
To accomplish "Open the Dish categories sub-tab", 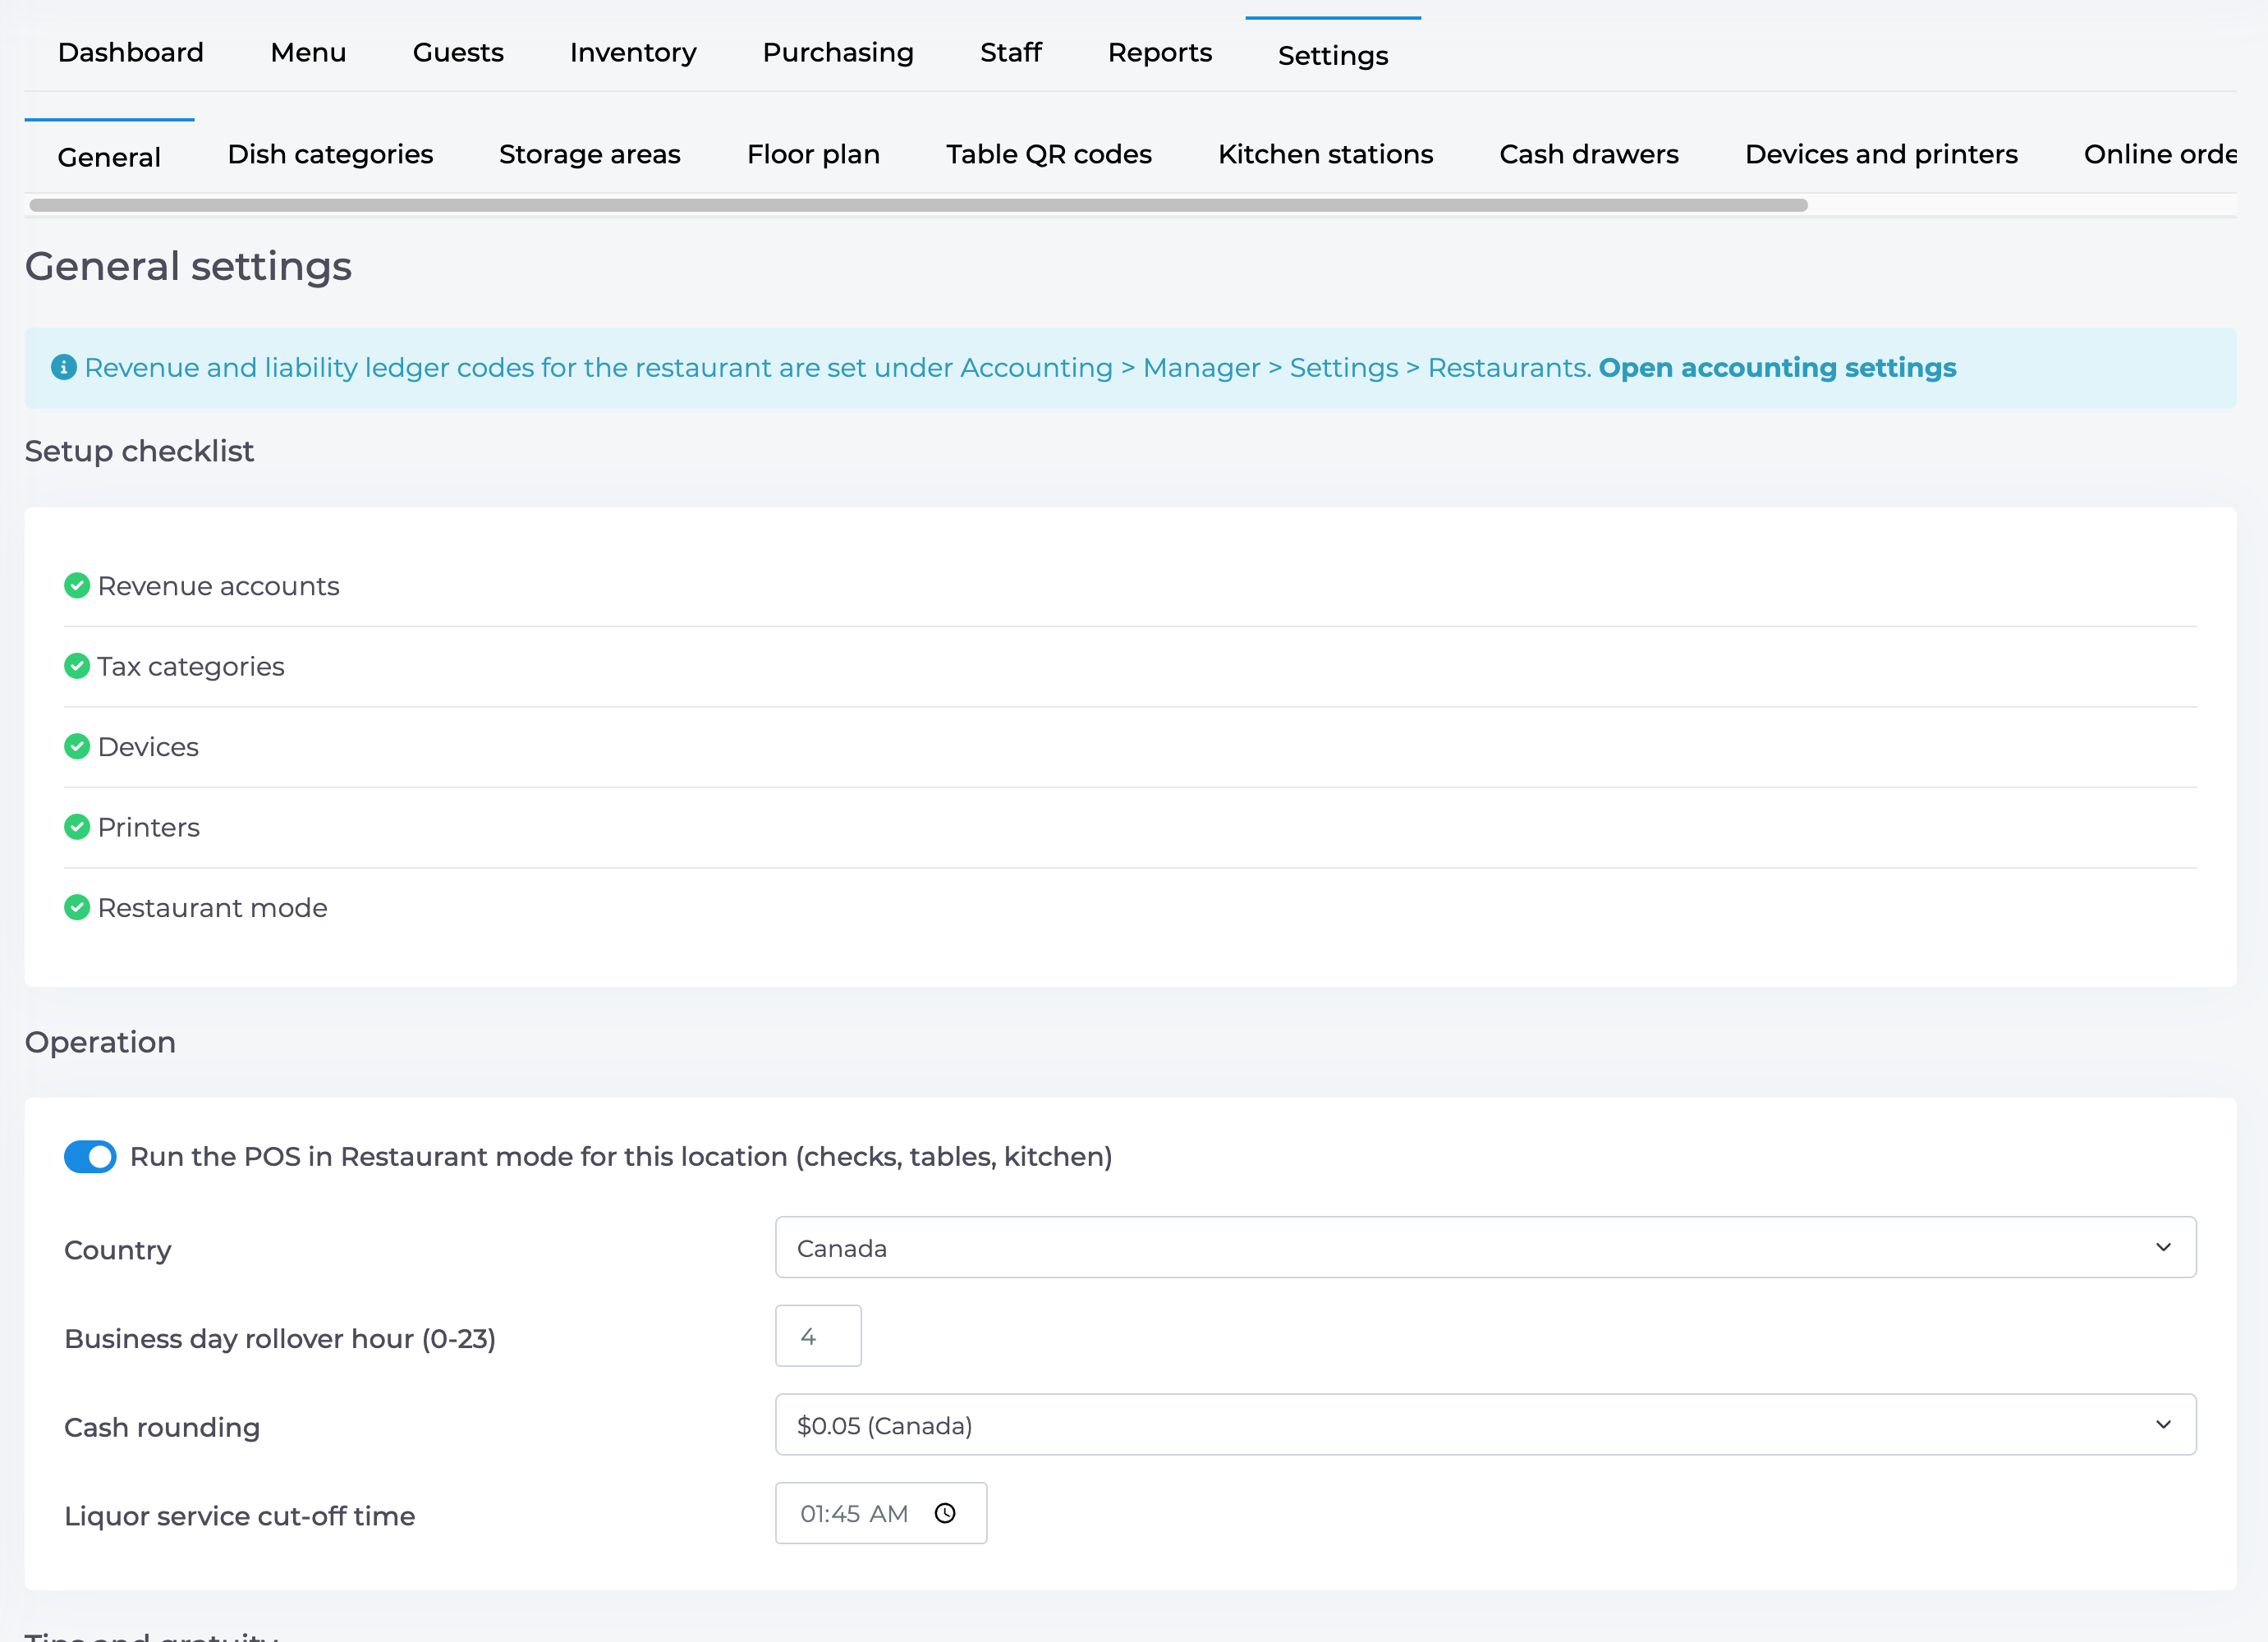I will point(330,155).
